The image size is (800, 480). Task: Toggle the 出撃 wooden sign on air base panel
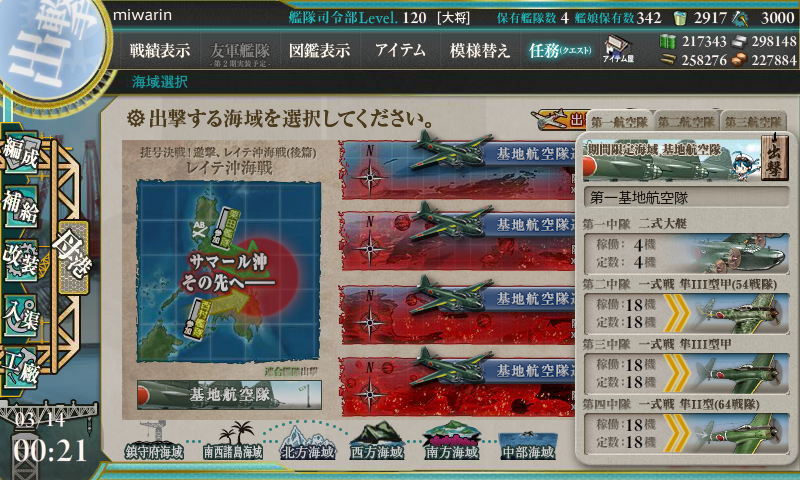(774, 157)
